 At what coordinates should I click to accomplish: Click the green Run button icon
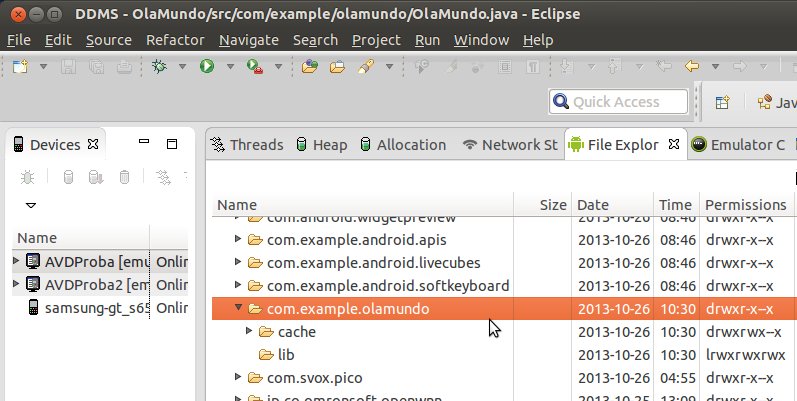[x=207, y=67]
